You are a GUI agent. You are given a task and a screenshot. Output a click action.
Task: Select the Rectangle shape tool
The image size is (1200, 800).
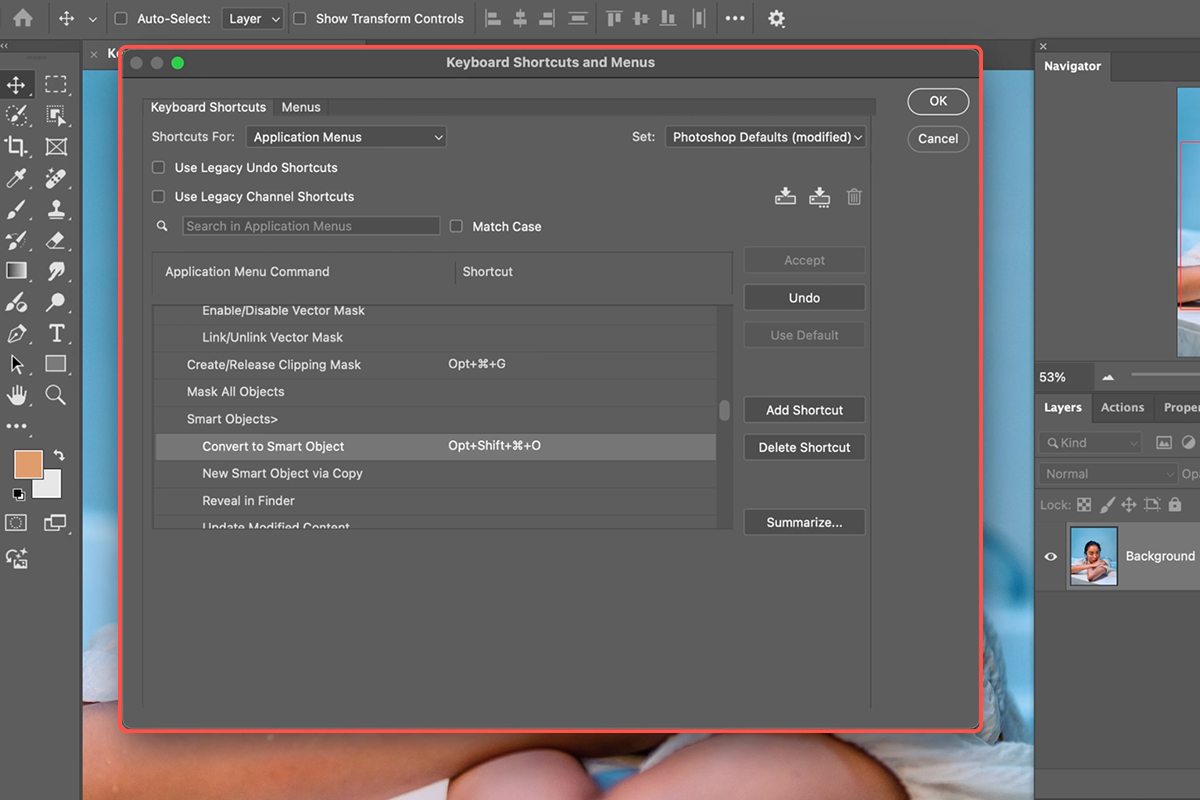point(56,364)
